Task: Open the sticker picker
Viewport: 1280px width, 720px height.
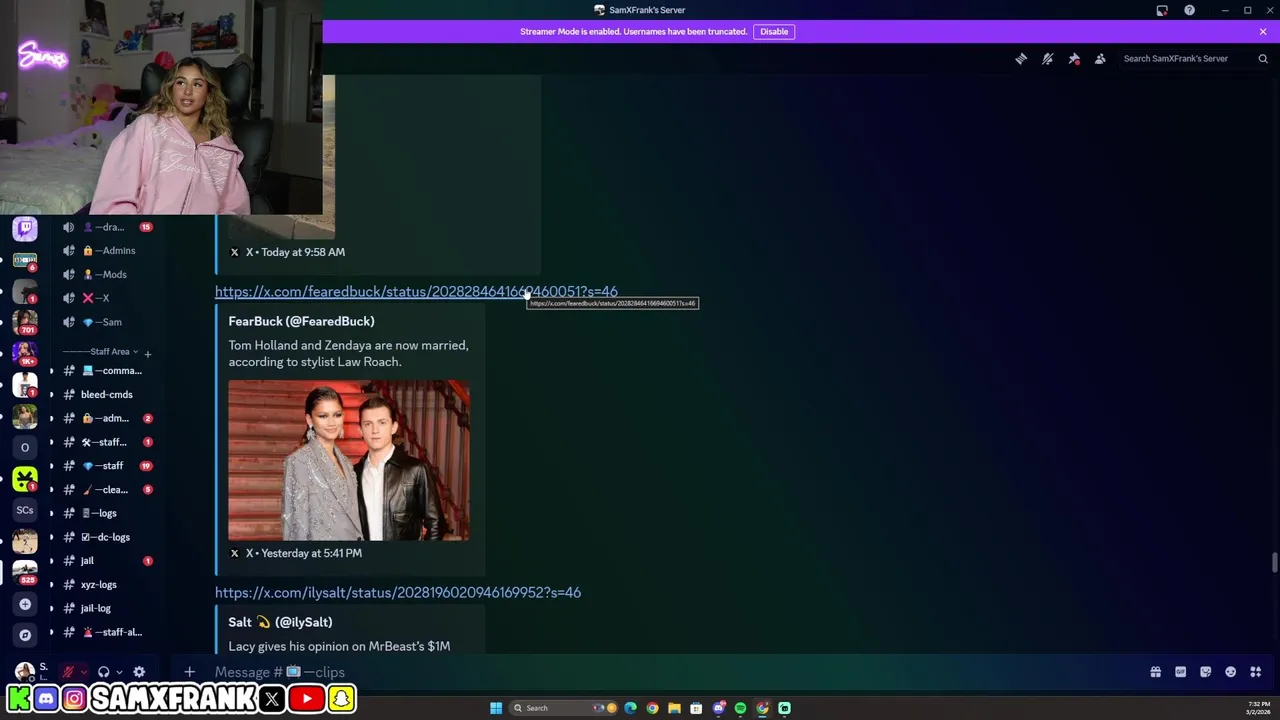Action: tap(1205, 672)
